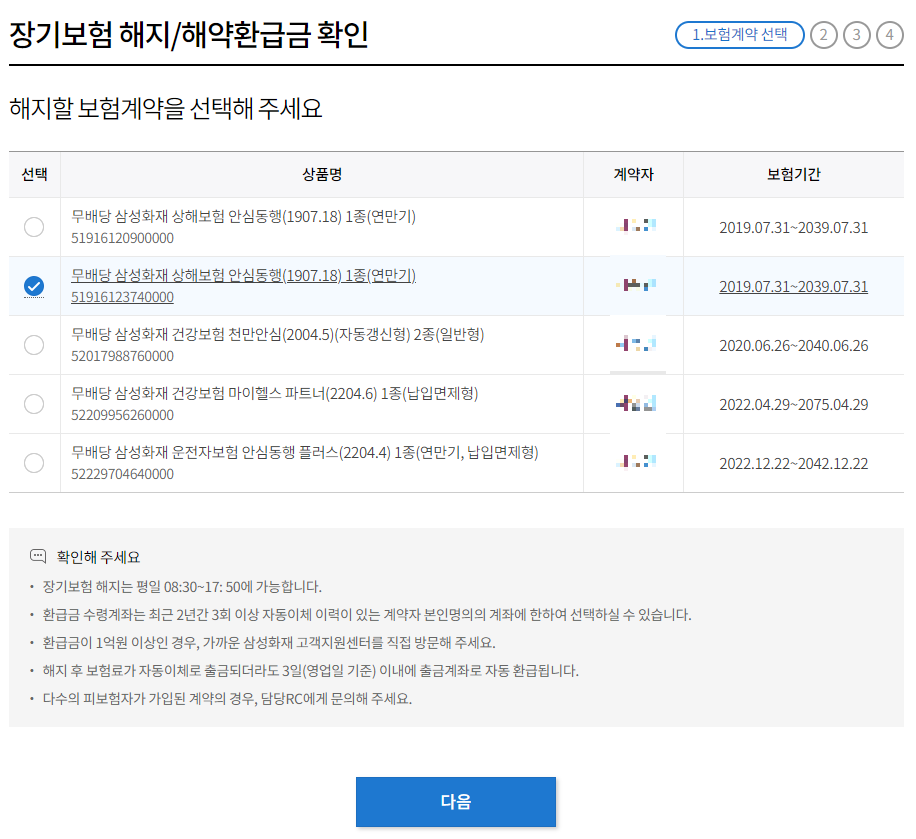Click contract number 52017988760000

coord(122,356)
